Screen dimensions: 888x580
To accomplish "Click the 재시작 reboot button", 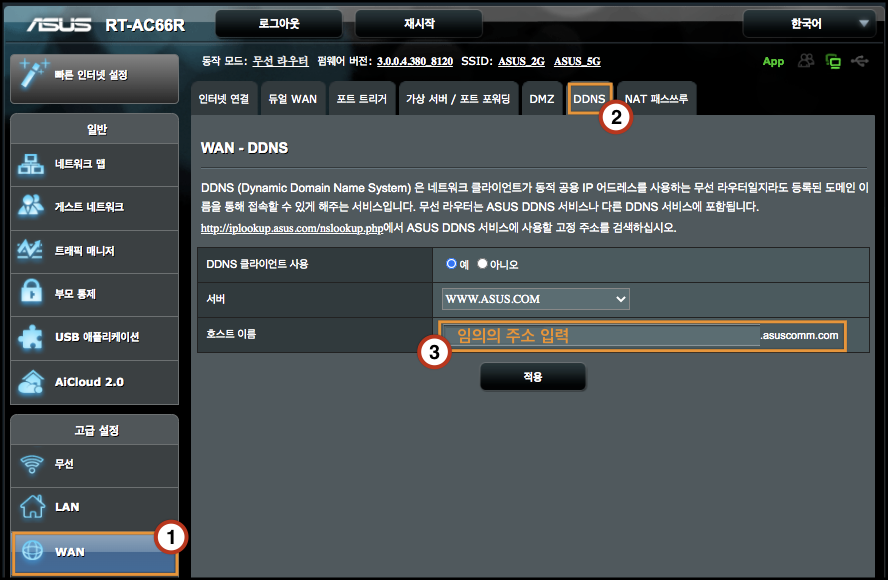I will 419,24.
